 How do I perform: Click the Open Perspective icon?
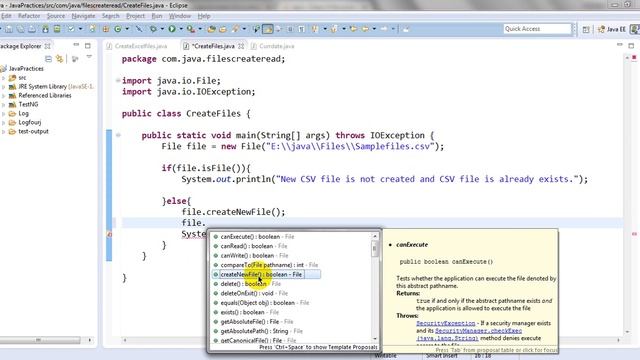pyautogui.click(x=586, y=29)
